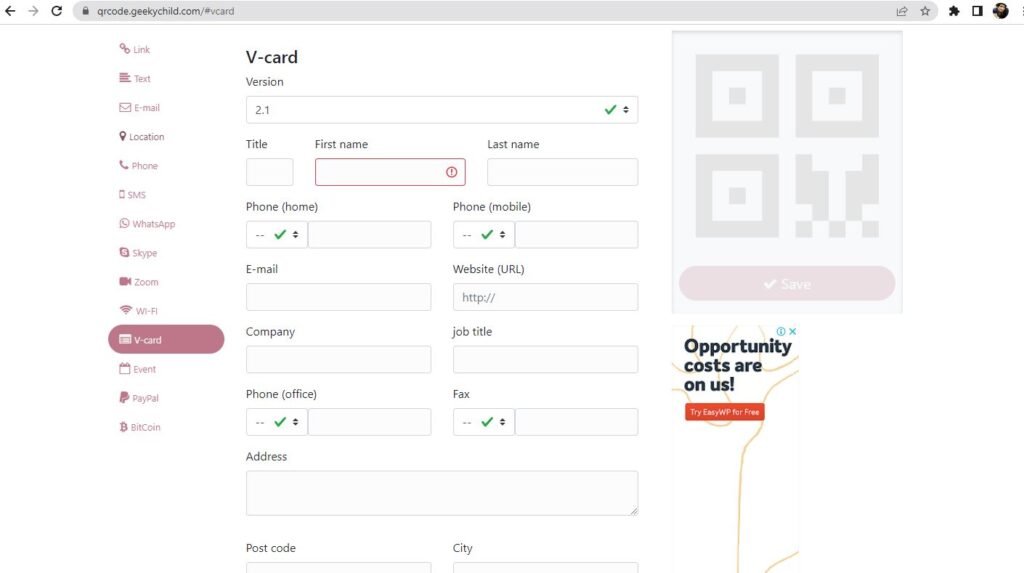Bookmark page with star icon

925,11
